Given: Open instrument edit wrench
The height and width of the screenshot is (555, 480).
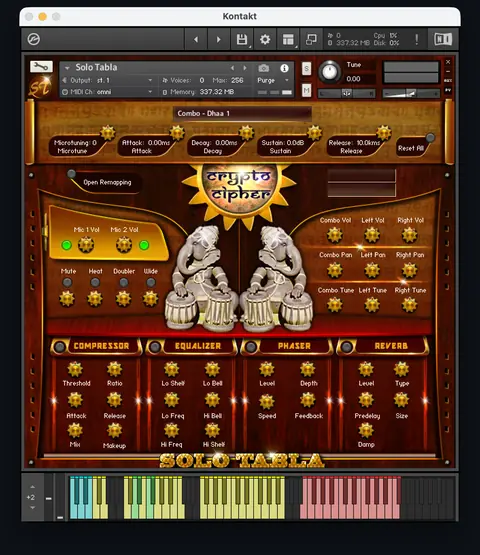Looking at the screenshot, I should [41, 67].
